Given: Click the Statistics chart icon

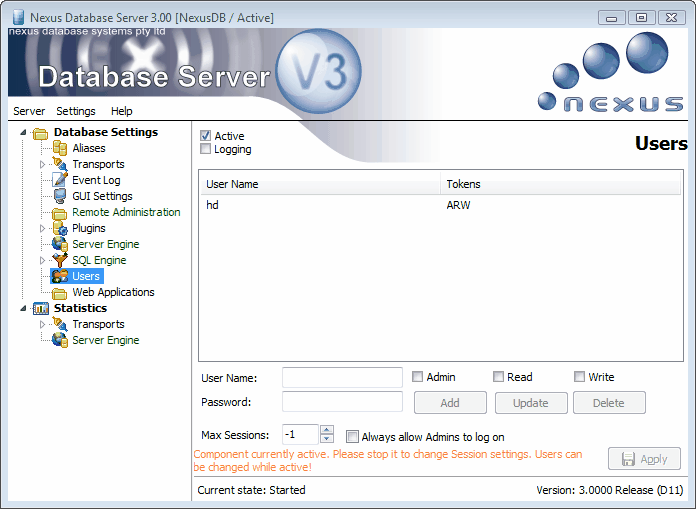Looking at the screenshot, I should [x=41, y=308].
